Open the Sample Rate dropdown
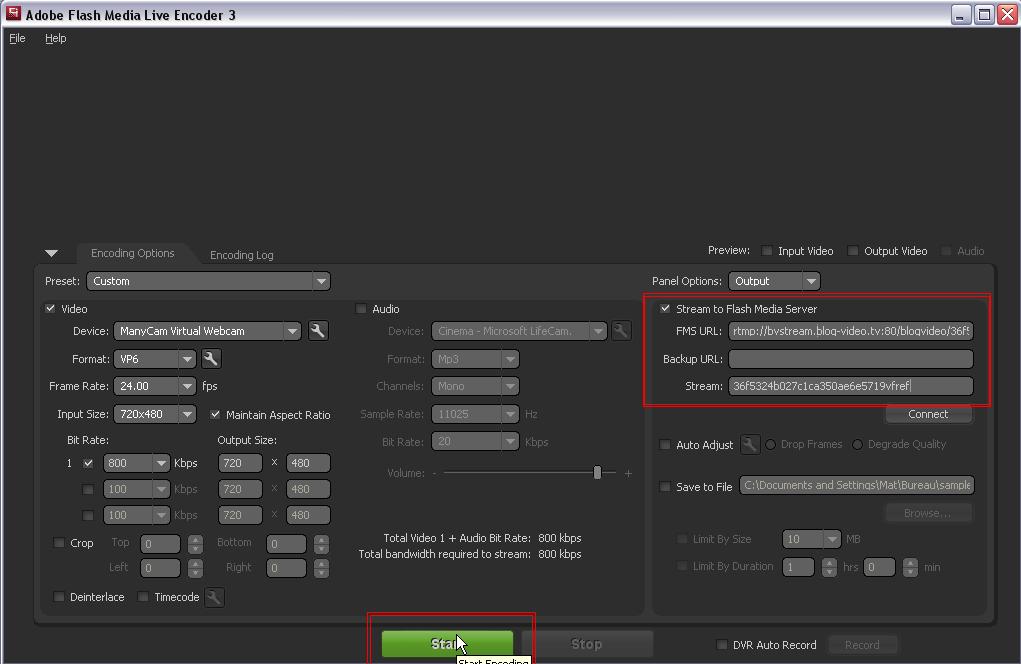Screen dimensions: 1021x664 click(475, 414)
